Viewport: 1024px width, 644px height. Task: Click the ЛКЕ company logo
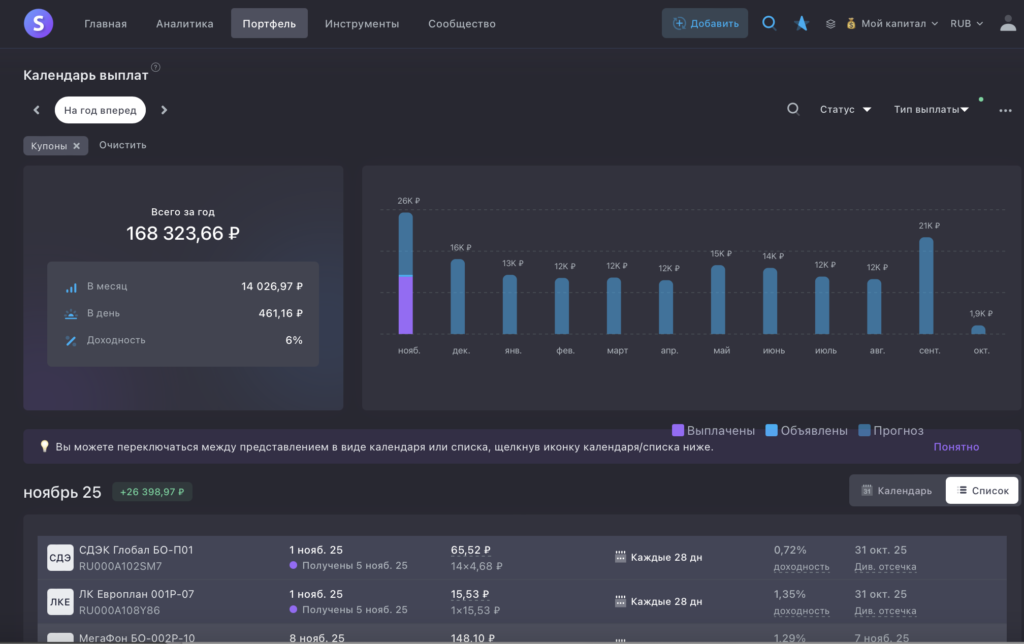(60, 602)
